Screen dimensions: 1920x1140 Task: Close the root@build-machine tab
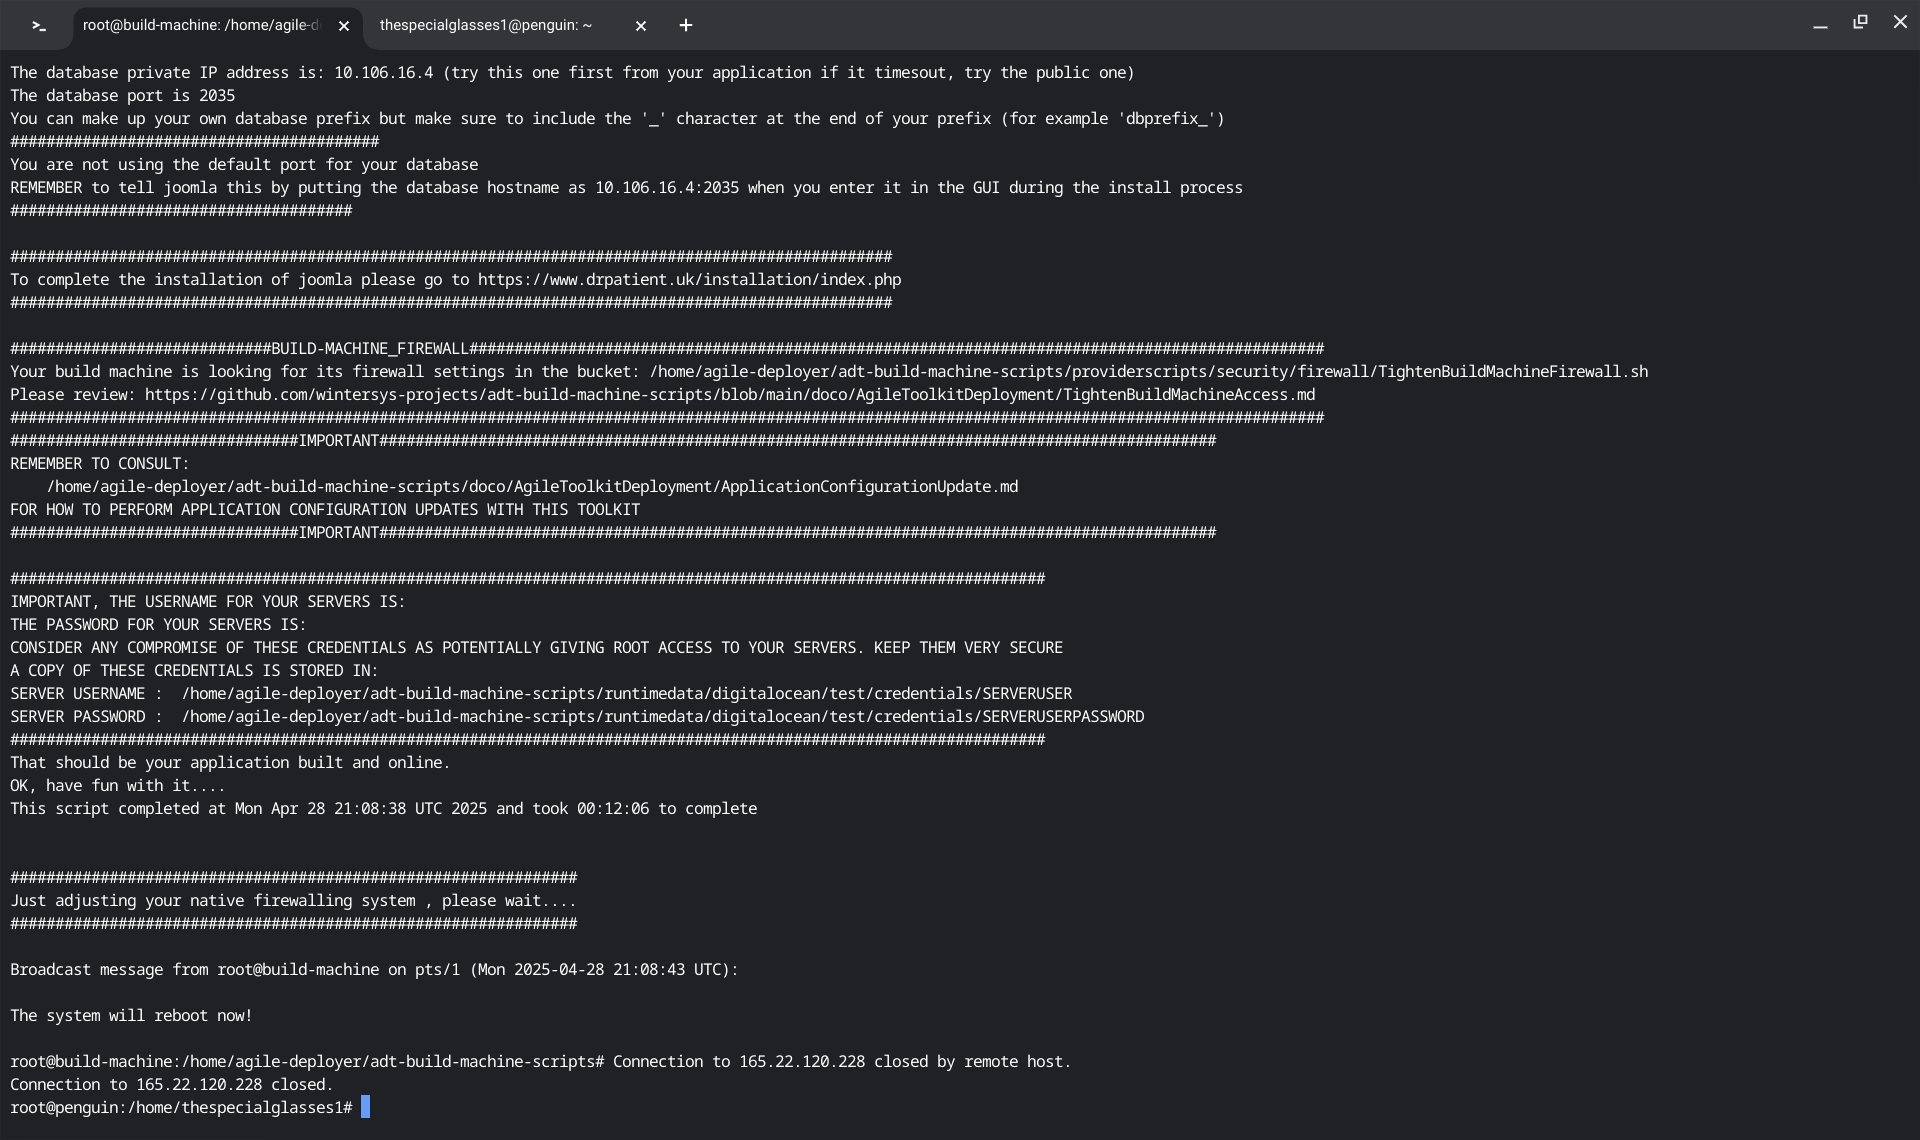point(344,26)
